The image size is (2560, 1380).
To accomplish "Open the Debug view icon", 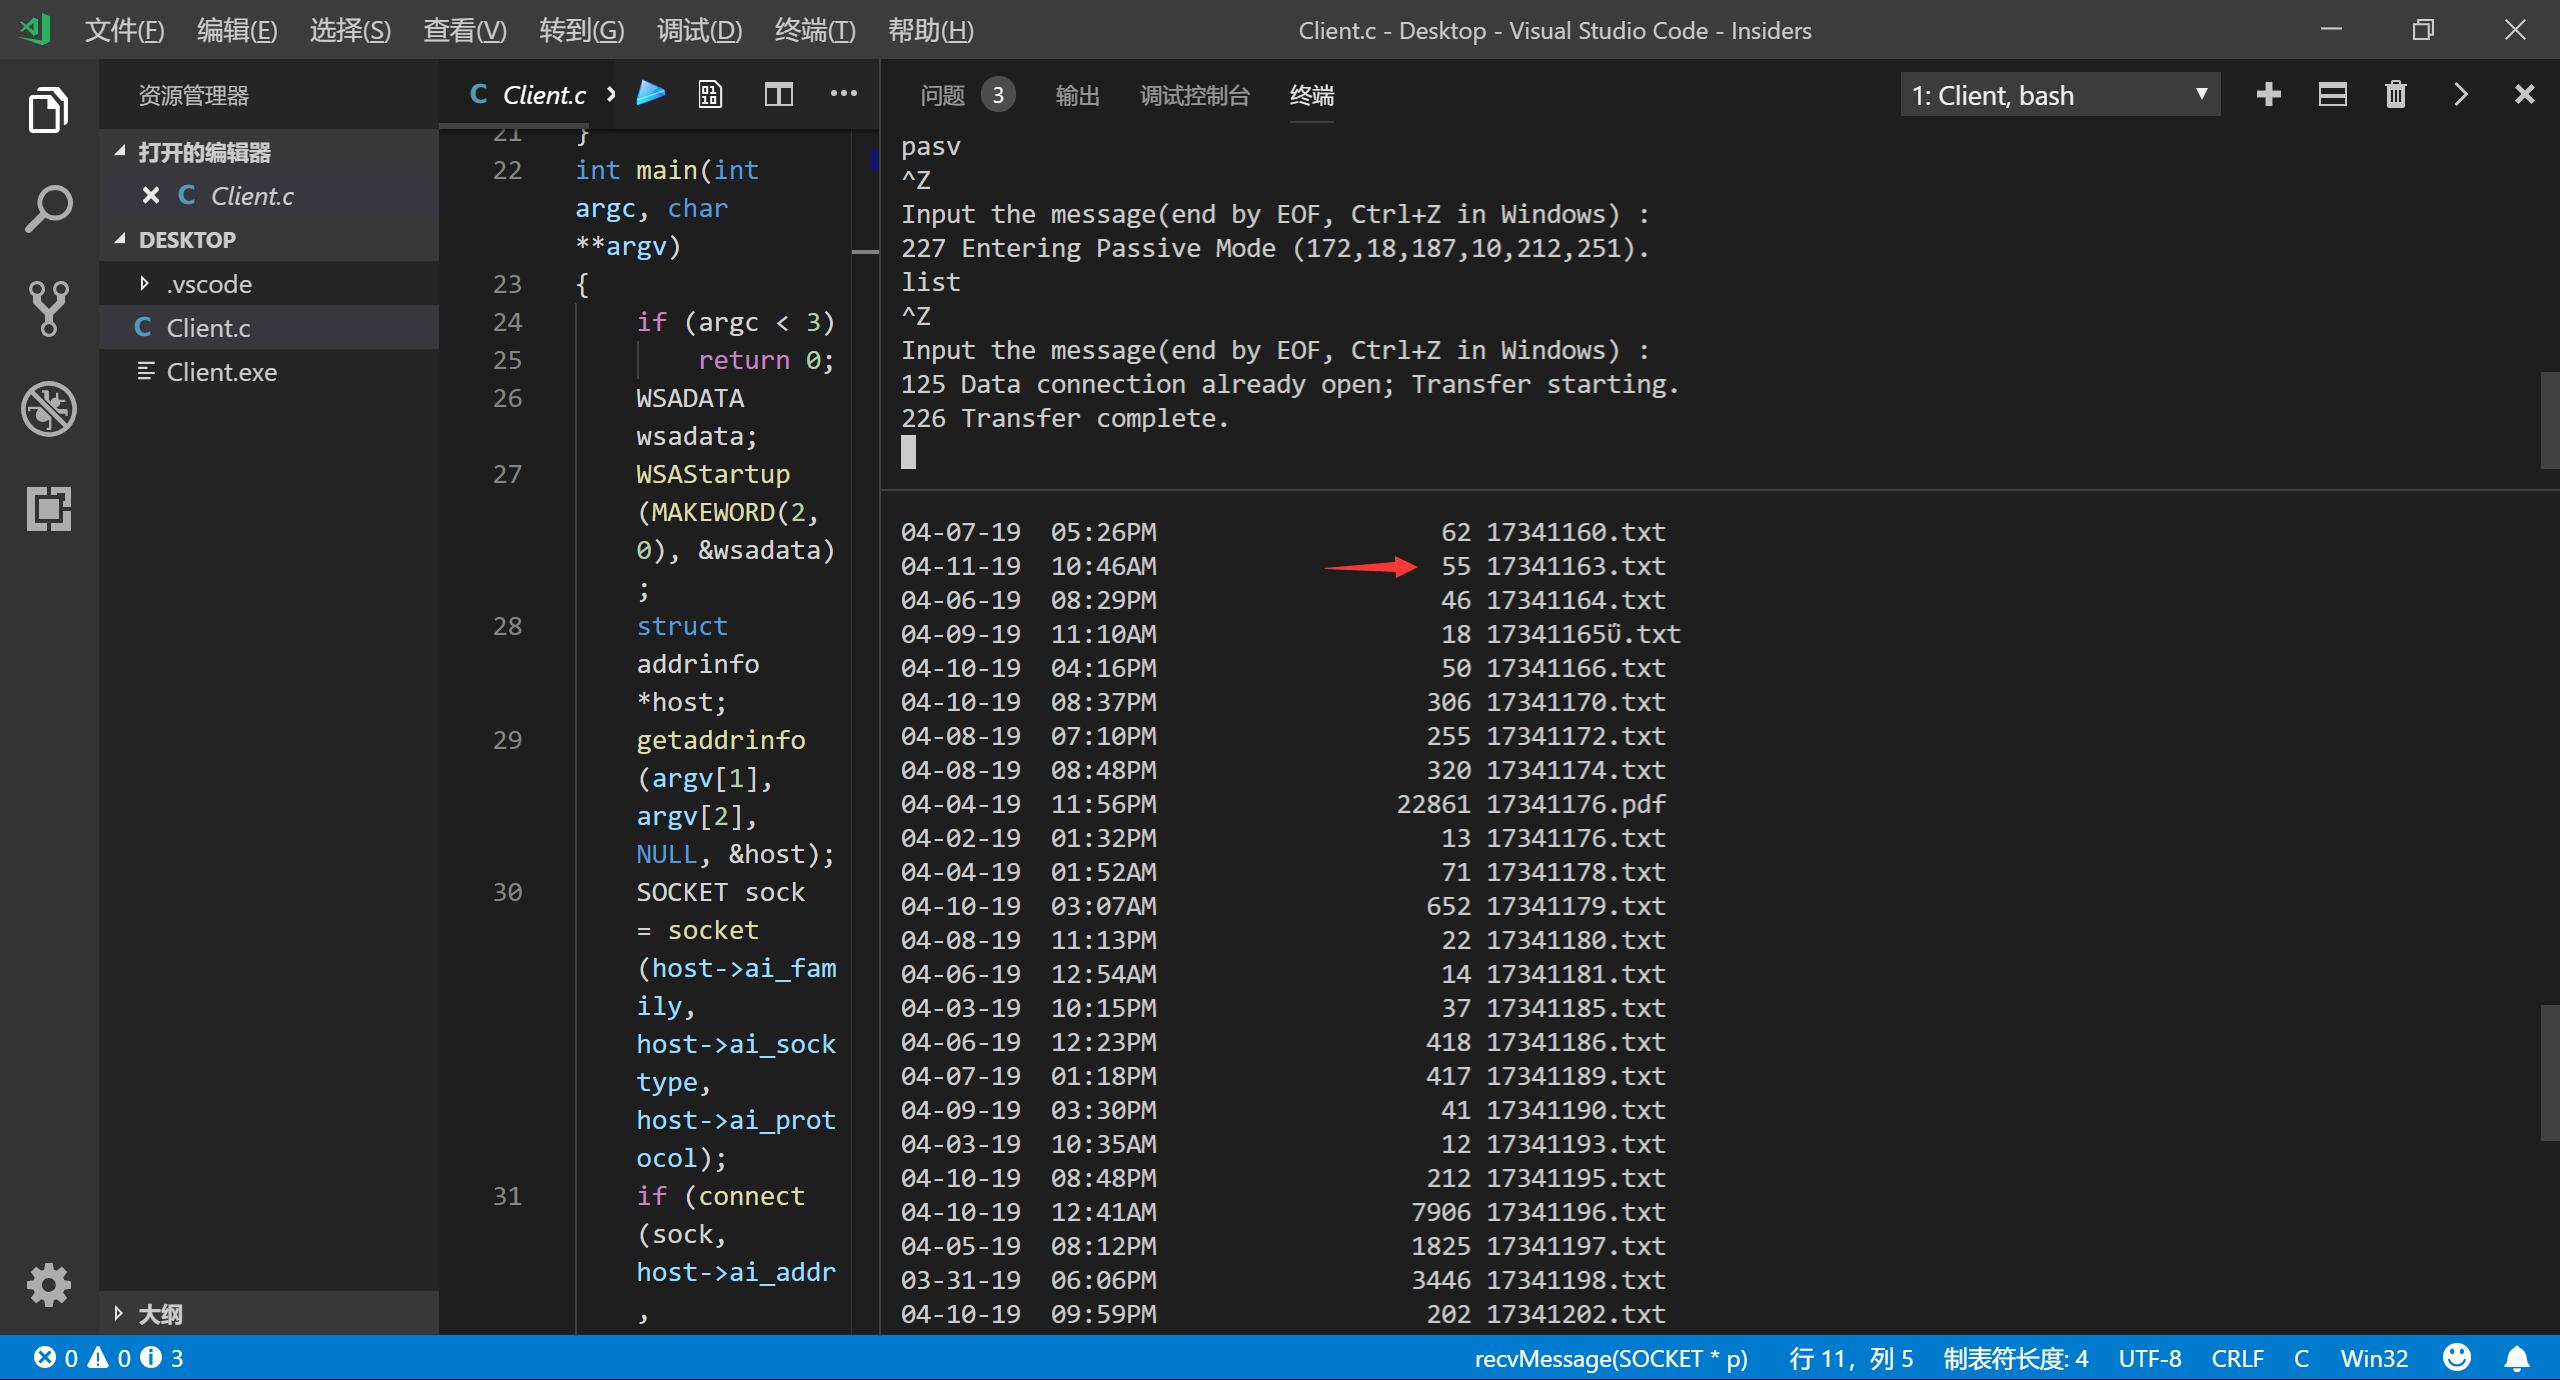I will click(48, 408).
